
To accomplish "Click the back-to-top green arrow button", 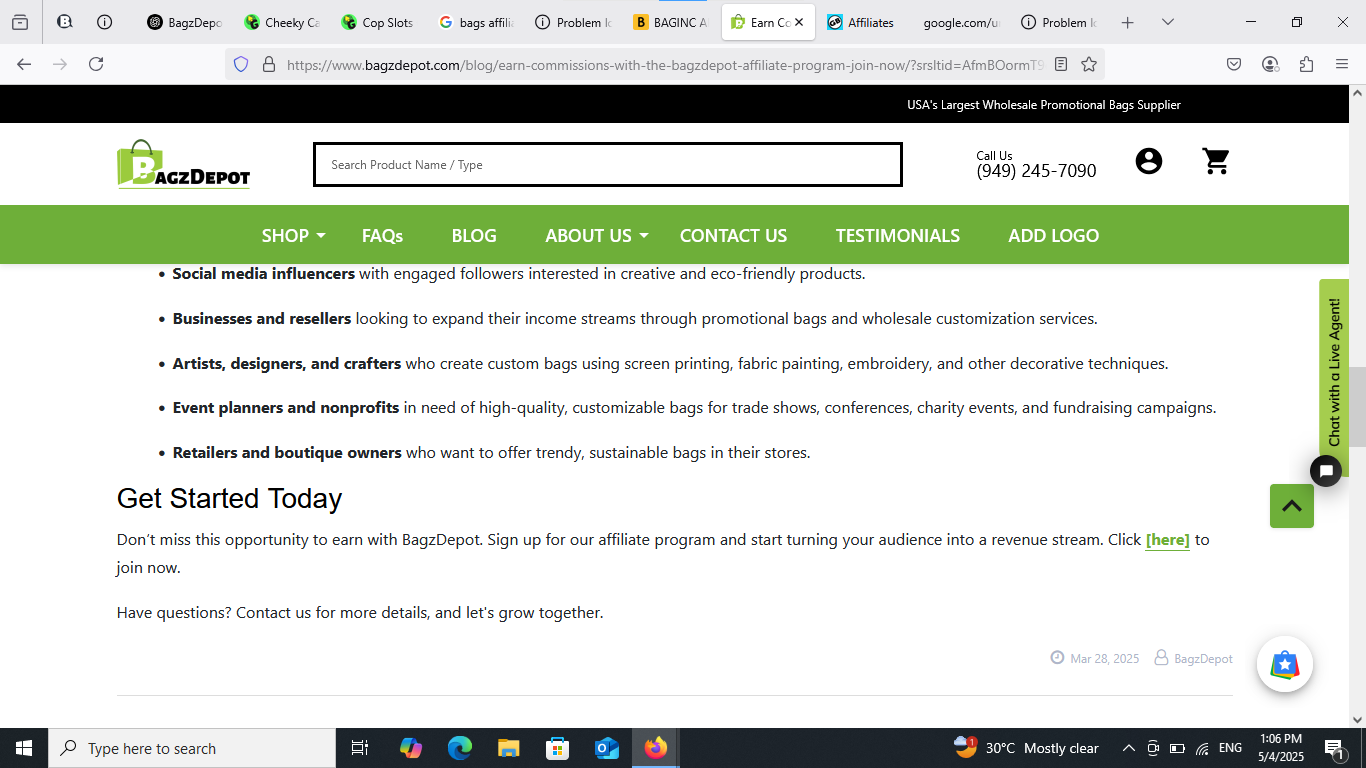I will (x=1292, y=506).
